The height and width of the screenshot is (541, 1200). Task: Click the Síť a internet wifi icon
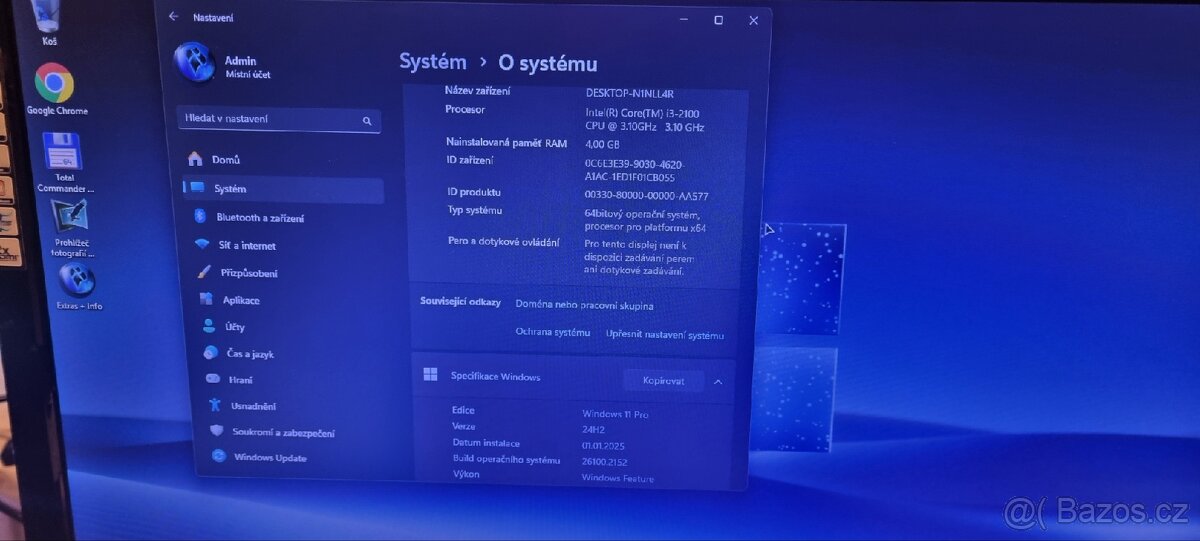201,244
